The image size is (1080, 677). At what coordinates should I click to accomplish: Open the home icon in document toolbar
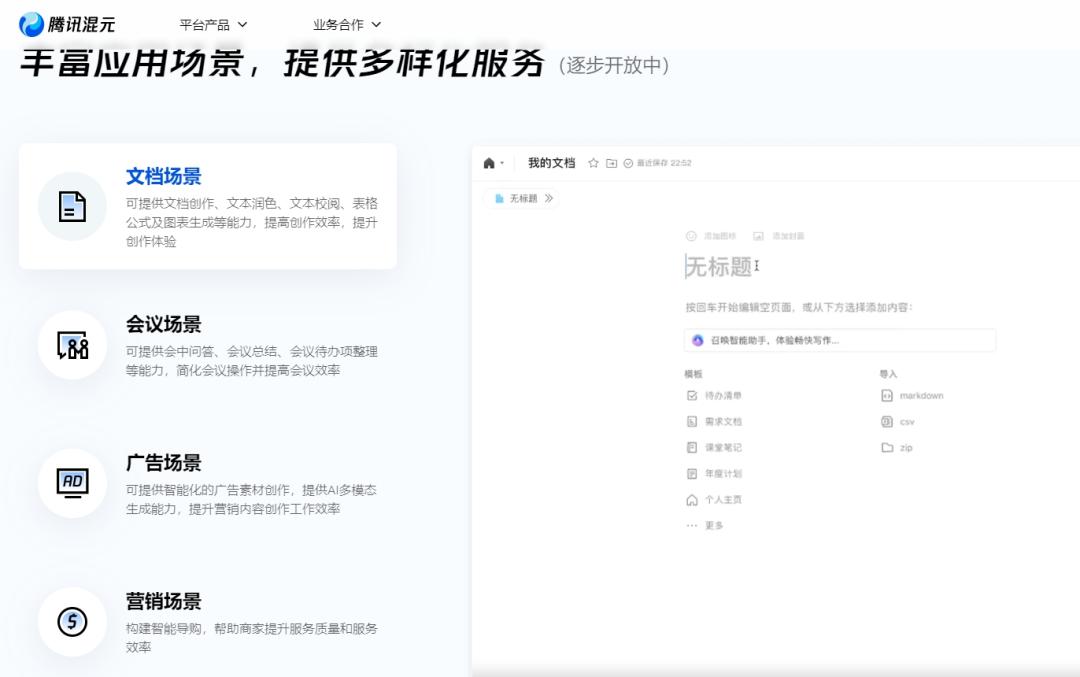[x=491, y=163]
